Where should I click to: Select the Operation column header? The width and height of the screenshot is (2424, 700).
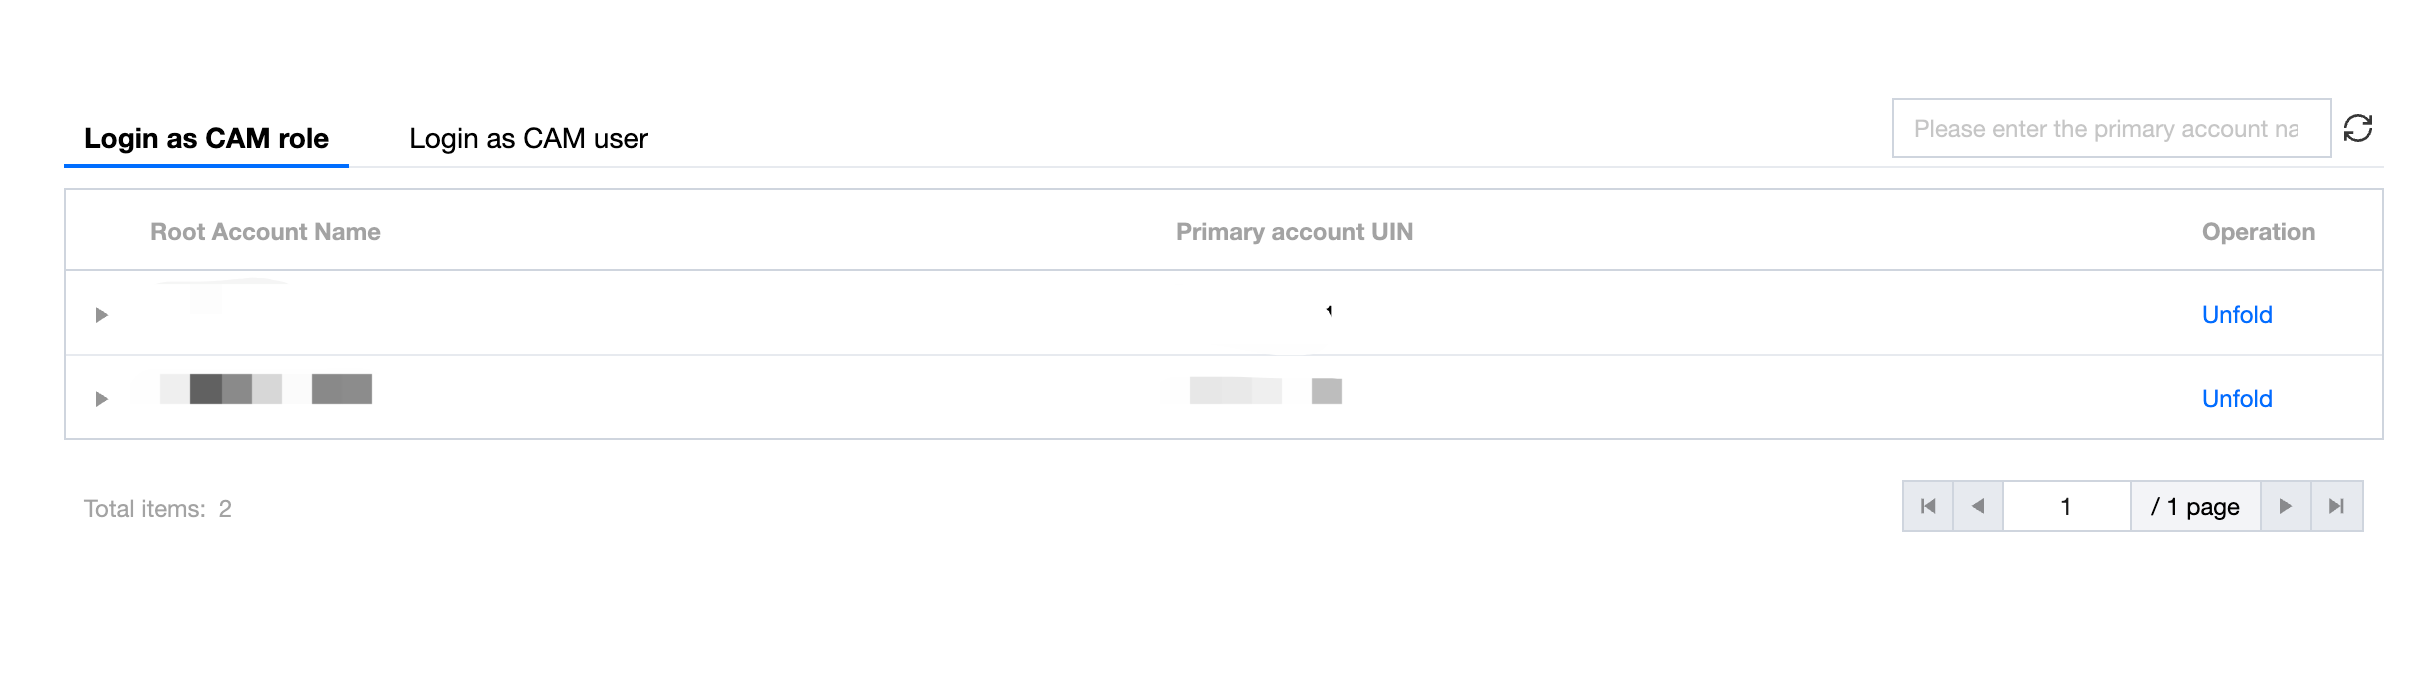pos(2258,232)
